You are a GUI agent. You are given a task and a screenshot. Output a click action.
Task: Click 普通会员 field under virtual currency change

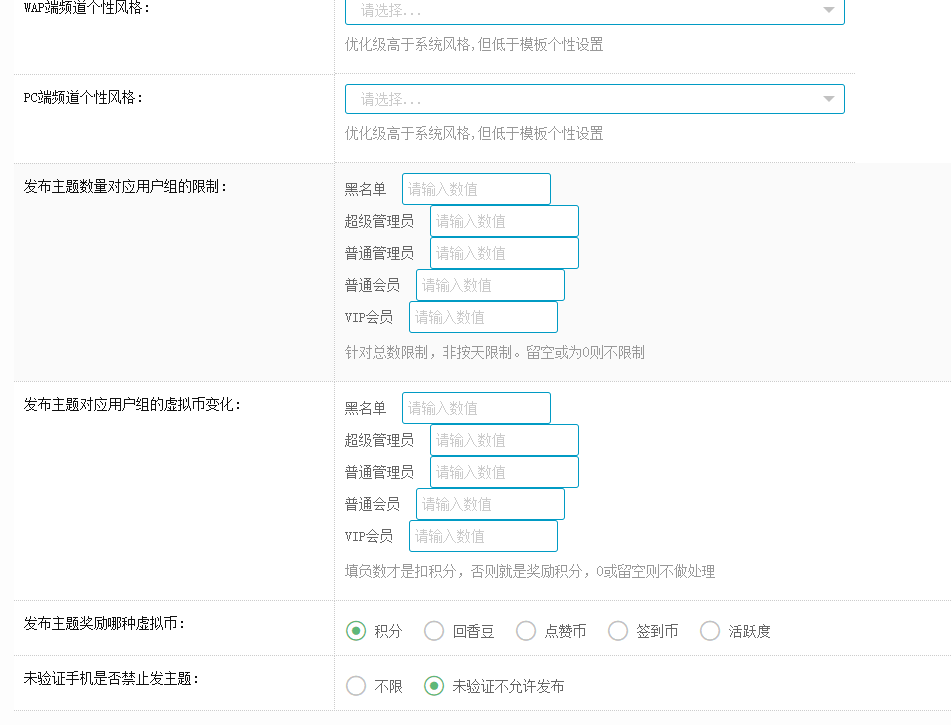[490, 504]
